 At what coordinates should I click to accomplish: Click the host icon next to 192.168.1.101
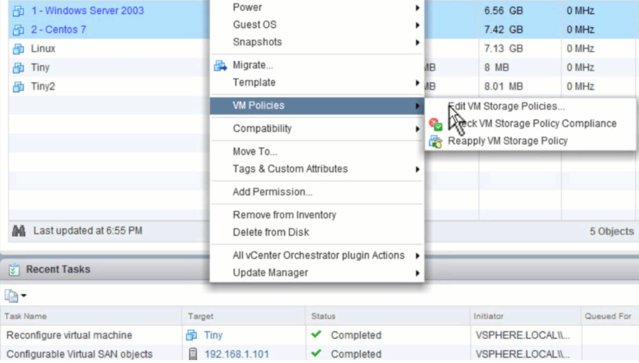click(193, 354)
